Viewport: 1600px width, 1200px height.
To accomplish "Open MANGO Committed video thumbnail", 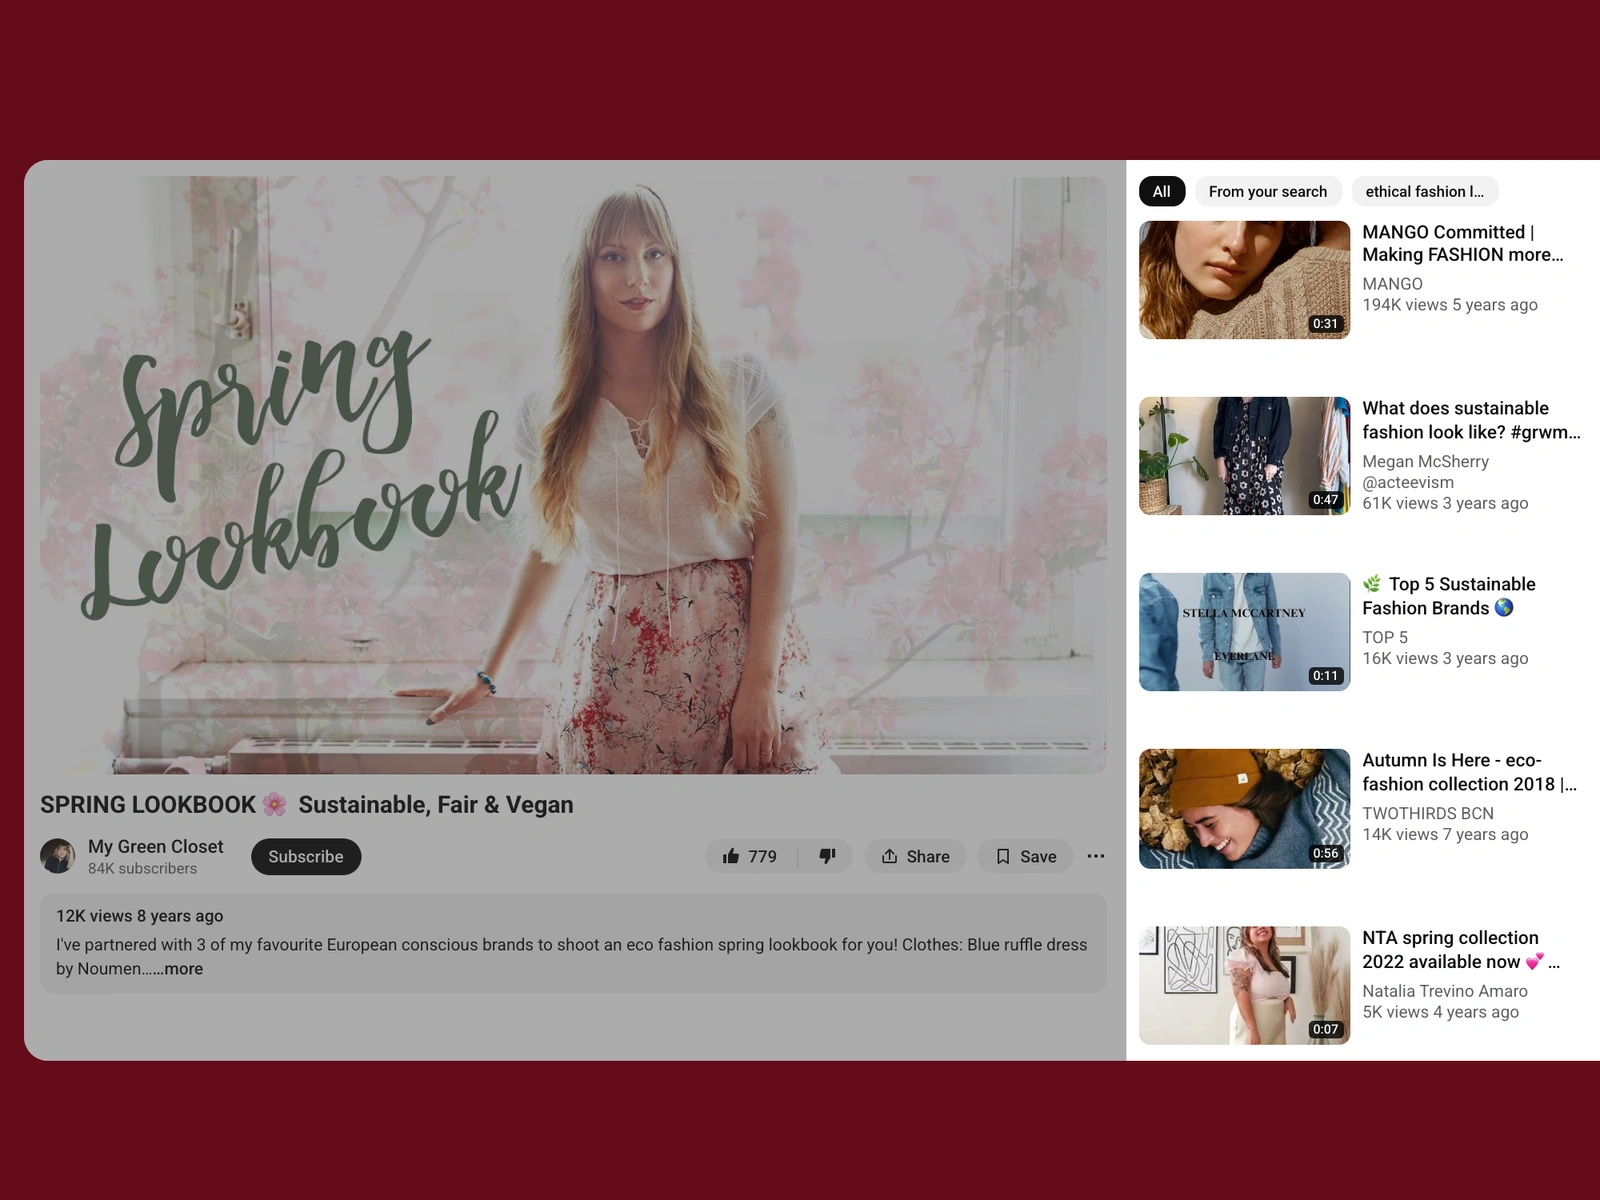I will (x=1244, y=280).
